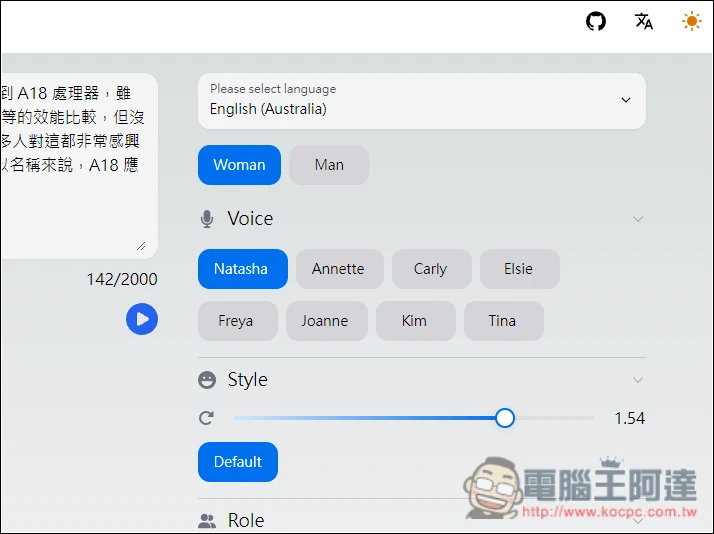
Task: Choose the Tina voice
Action: [504, 320]
